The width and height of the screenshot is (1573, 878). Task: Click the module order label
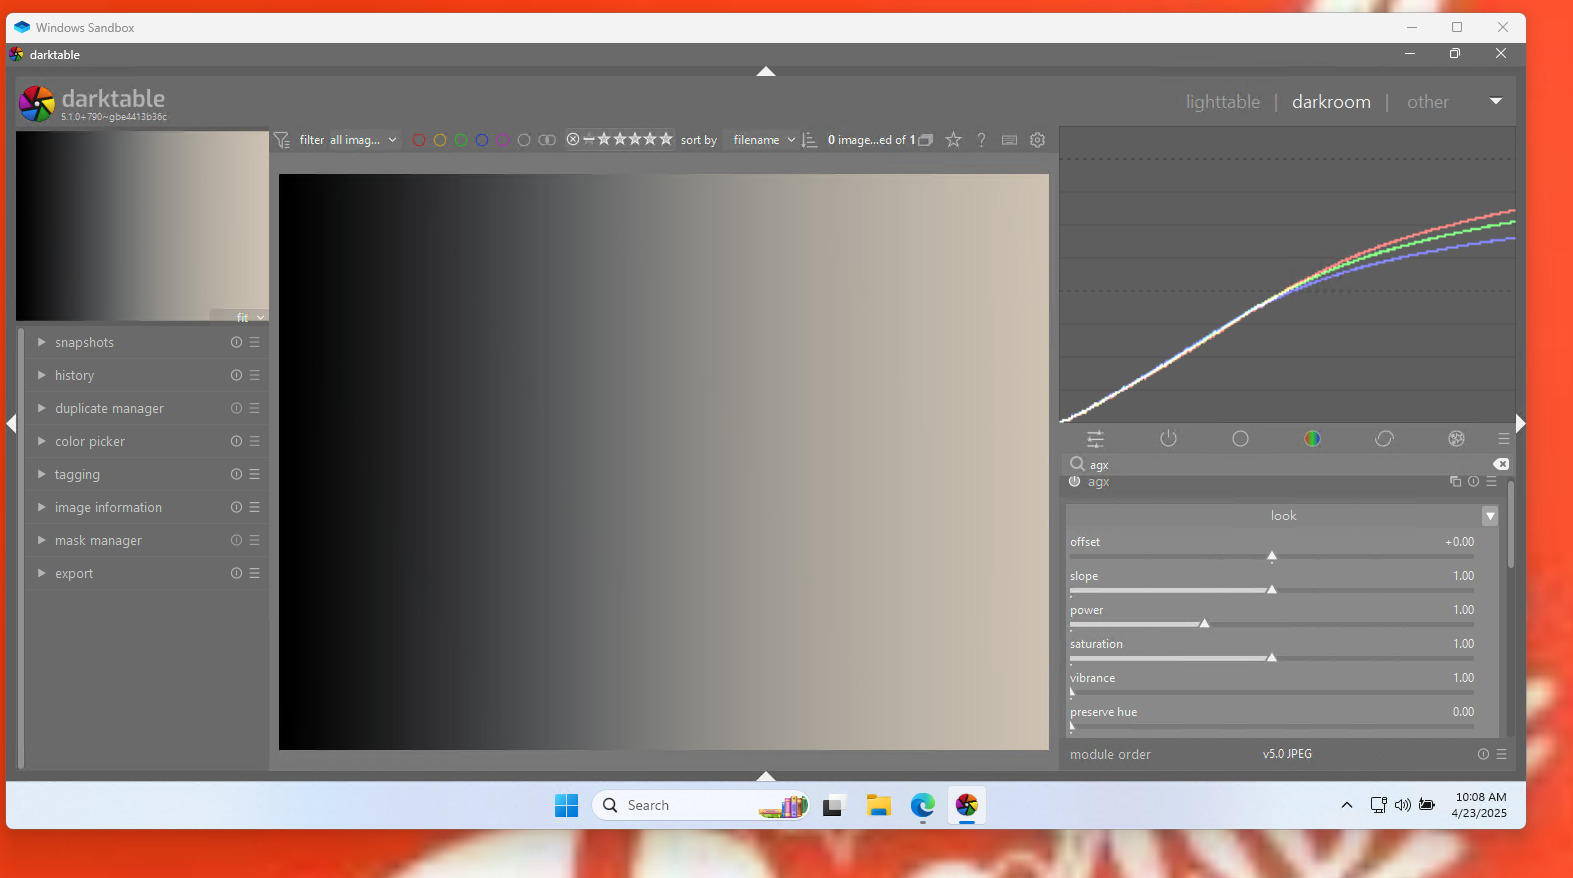tap(1110, 755)
